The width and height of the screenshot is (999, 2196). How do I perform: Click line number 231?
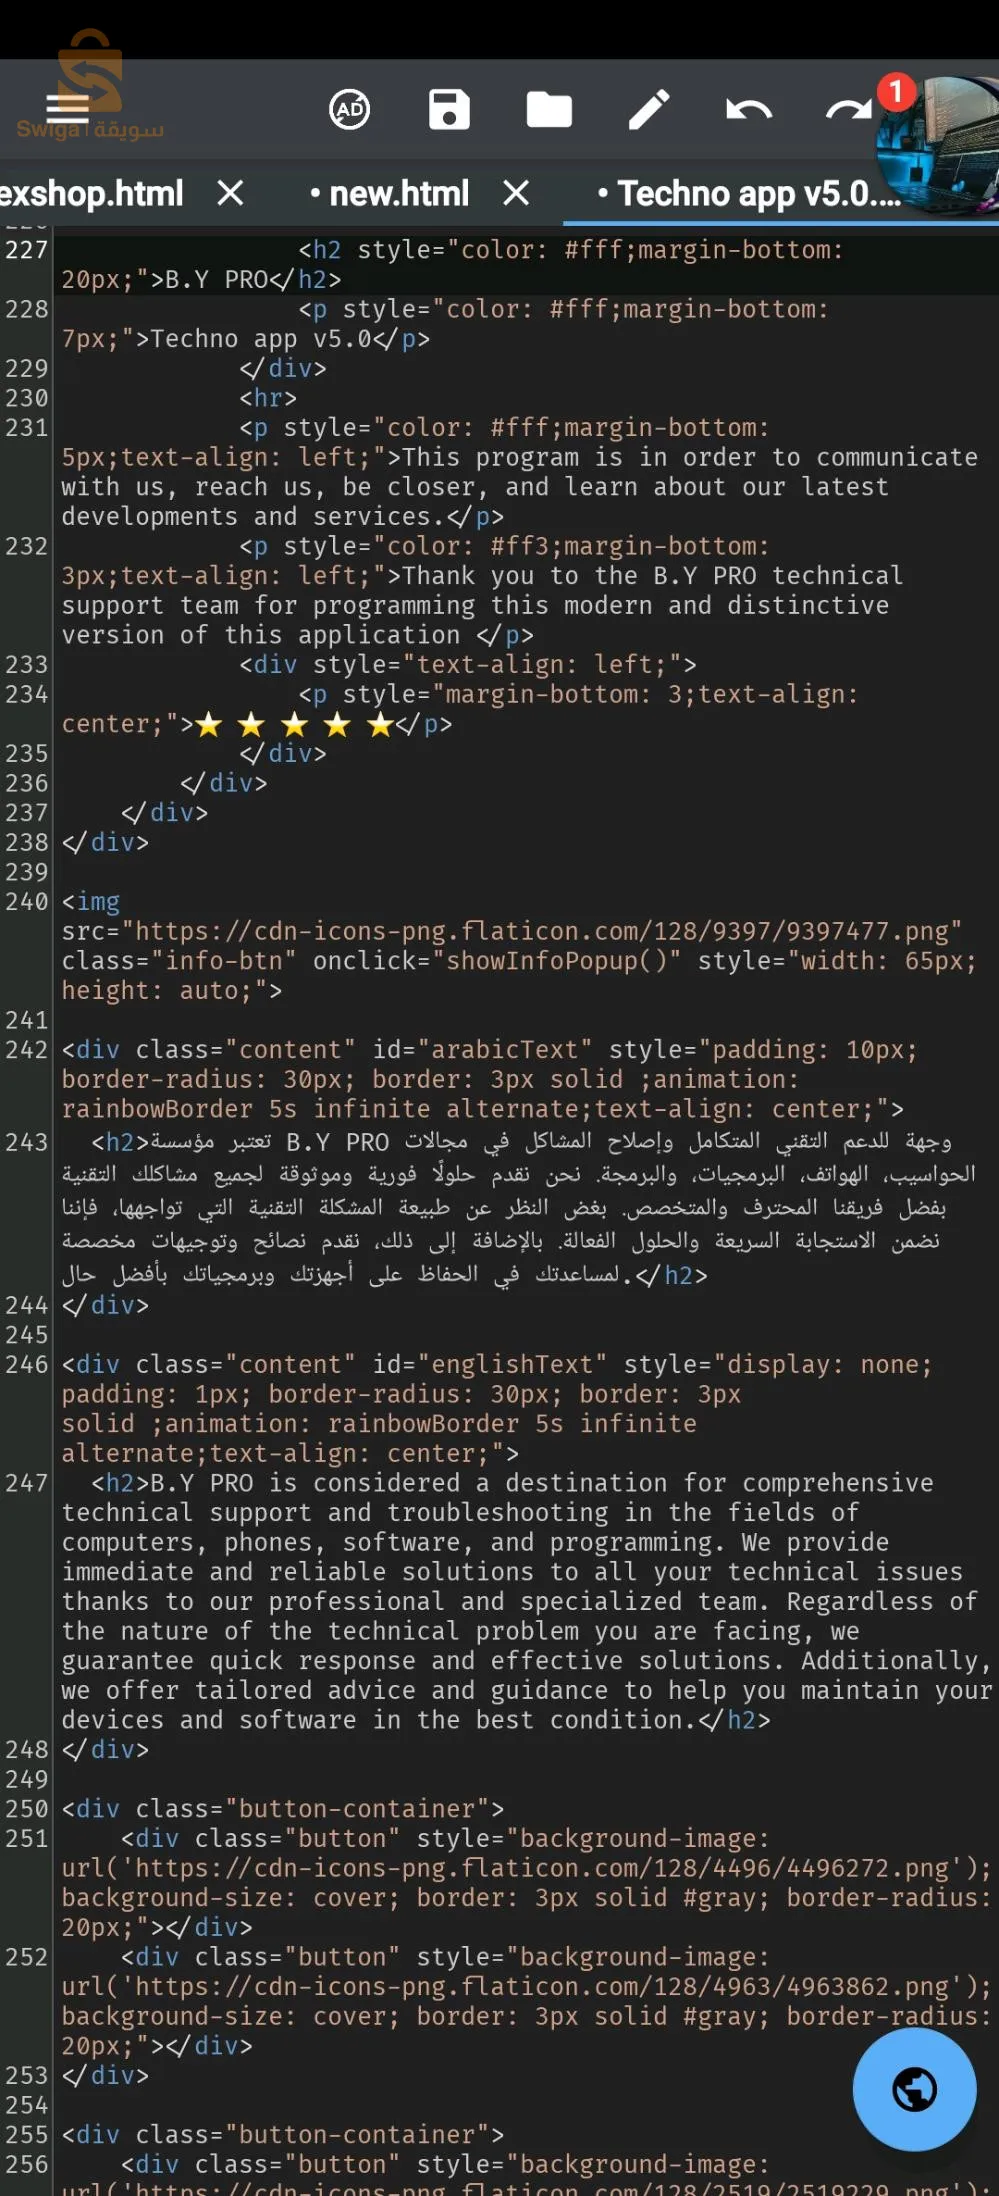click(26, 428)
